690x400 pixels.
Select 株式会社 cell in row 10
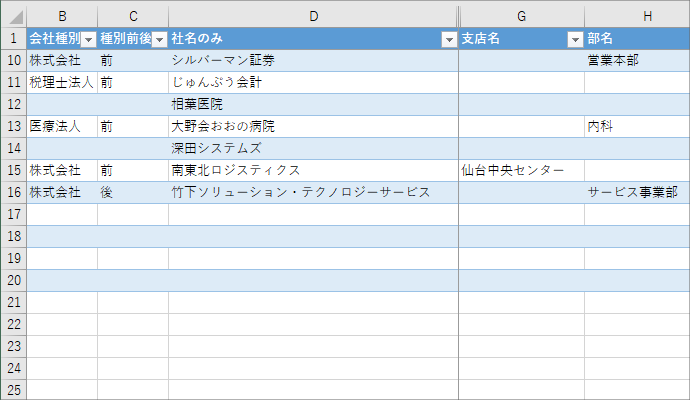click(62, 61)
